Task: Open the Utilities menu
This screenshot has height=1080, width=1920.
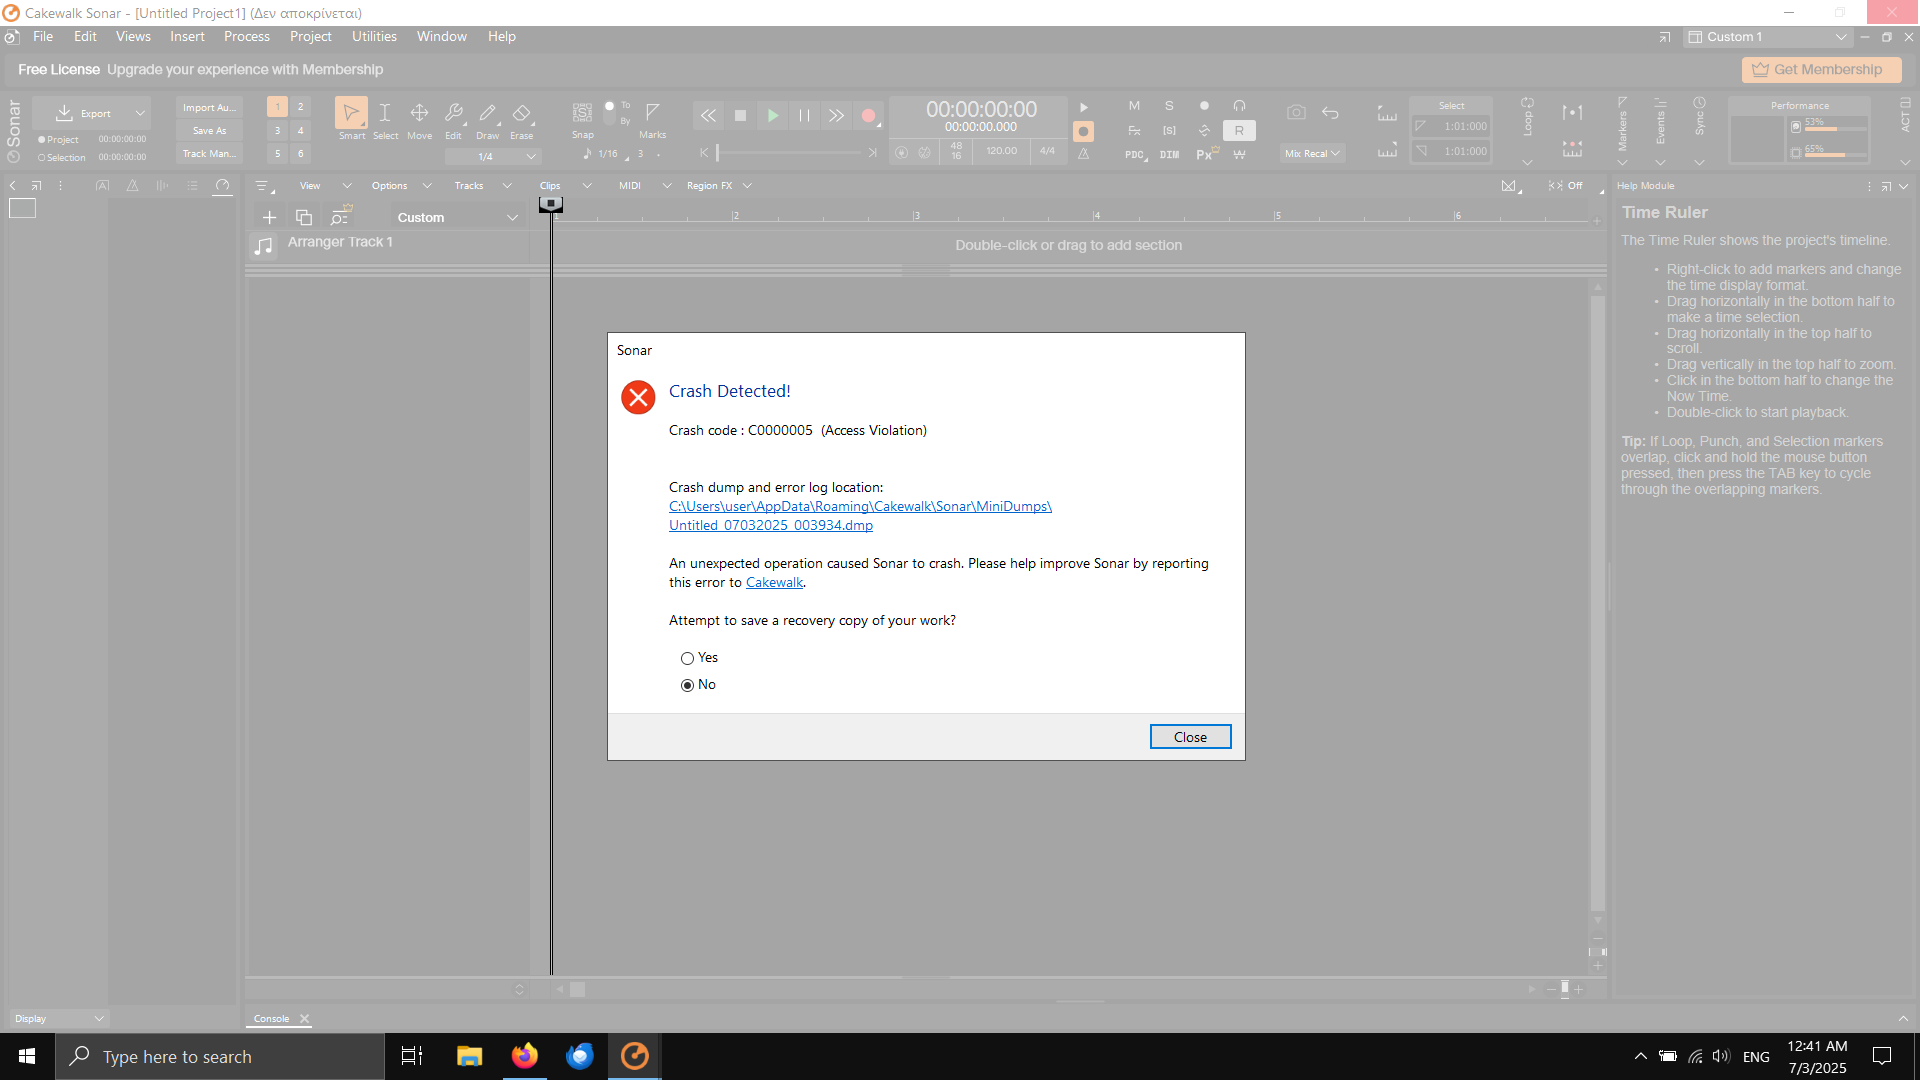Action: pyautogui.click(x=374, y=37)
